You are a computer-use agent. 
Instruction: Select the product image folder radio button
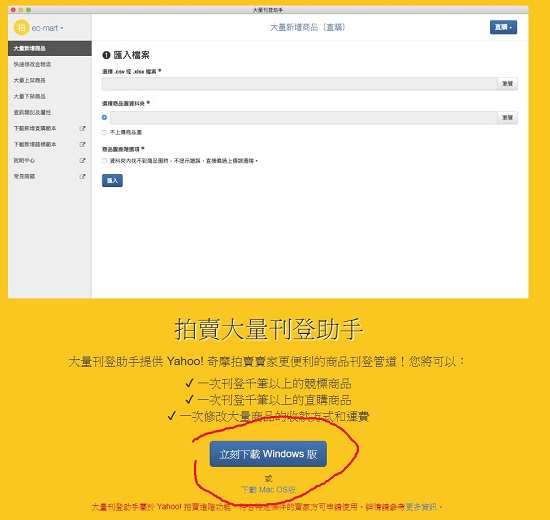tap(104, 118)
